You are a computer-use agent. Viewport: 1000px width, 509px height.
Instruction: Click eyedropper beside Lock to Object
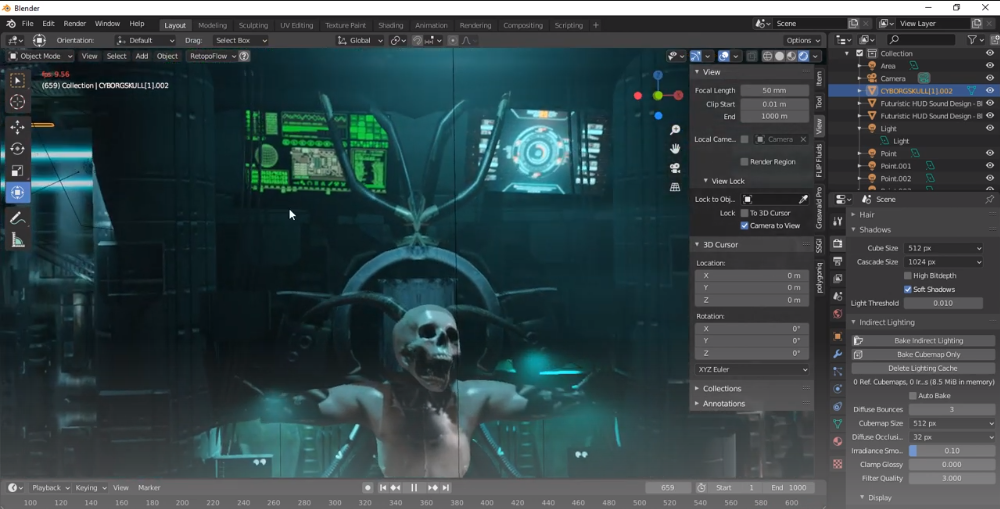(x=804, y=200)
